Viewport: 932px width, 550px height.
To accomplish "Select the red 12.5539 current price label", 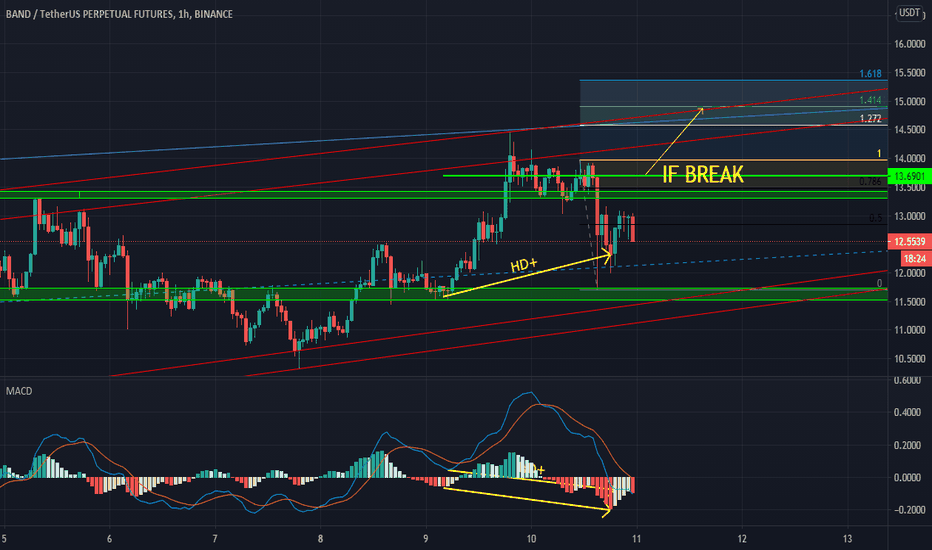I will pyautogui.click(x=909, y=241).
